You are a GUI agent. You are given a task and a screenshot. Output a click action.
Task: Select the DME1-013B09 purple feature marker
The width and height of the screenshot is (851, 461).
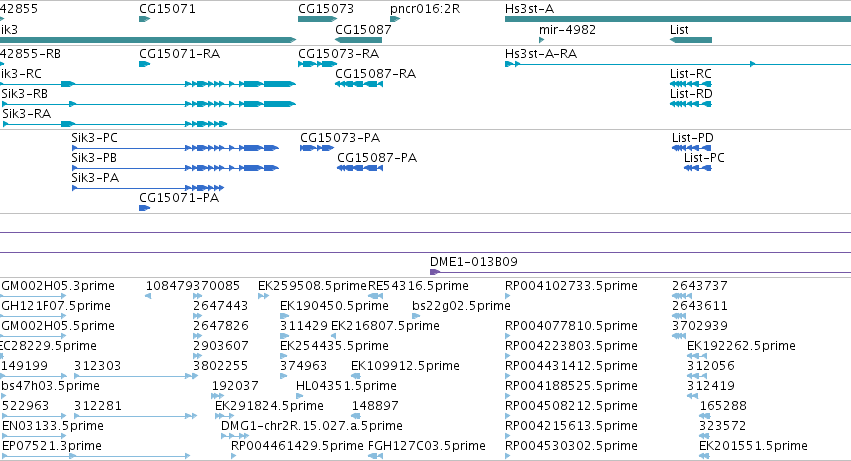pyautogui.click(x=434, y=272)
